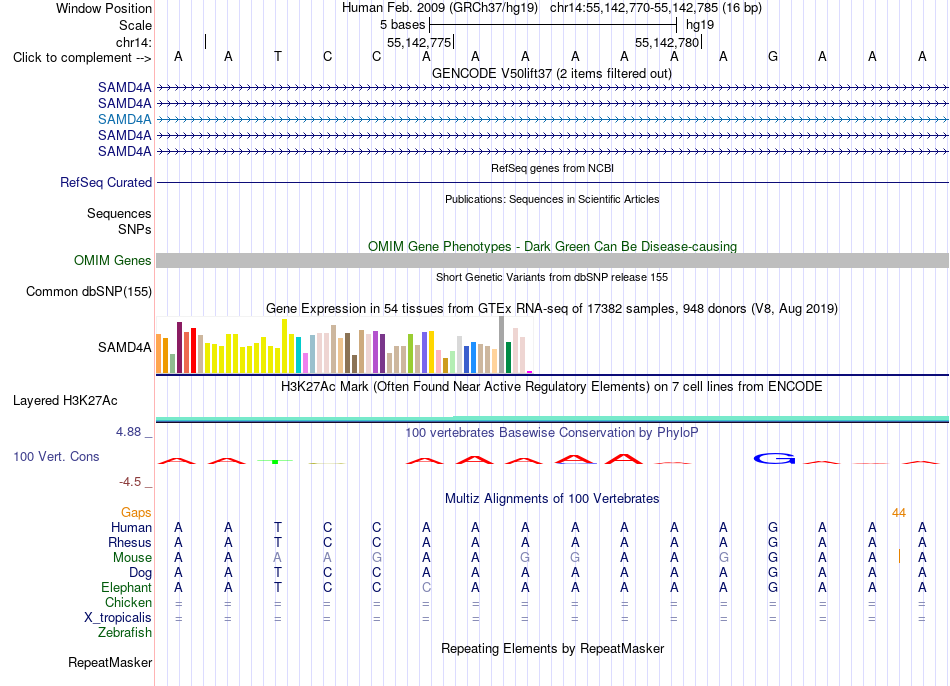Click the SNPs track label
The width and height of the screenshot is (950, 686).
click(135, 230)
